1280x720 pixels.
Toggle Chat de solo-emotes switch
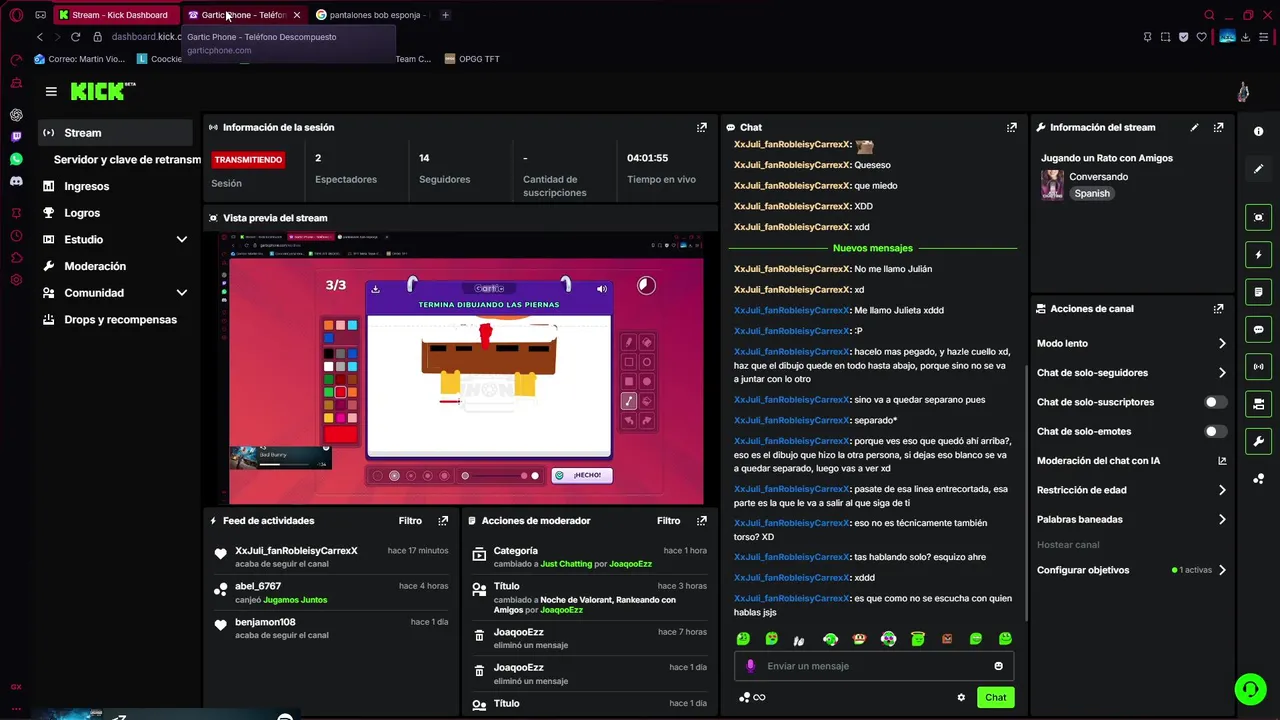tap(1215, 432)
